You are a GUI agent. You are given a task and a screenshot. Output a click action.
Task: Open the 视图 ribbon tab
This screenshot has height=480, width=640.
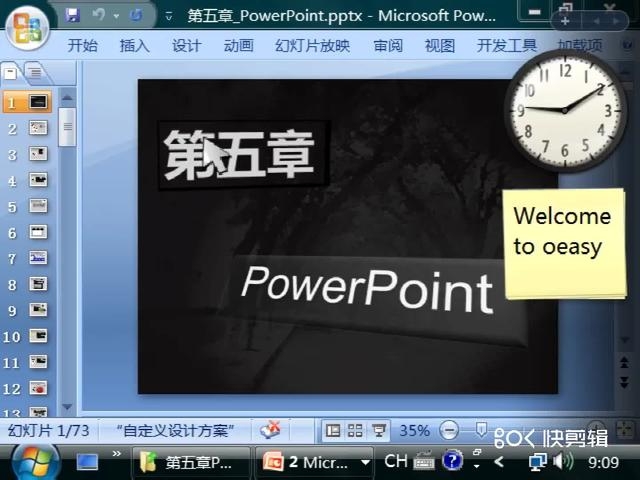(440, 45)
